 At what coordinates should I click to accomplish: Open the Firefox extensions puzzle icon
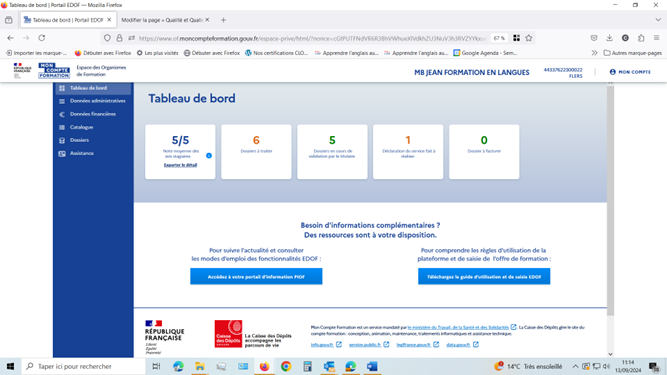[x=641, y=38]
